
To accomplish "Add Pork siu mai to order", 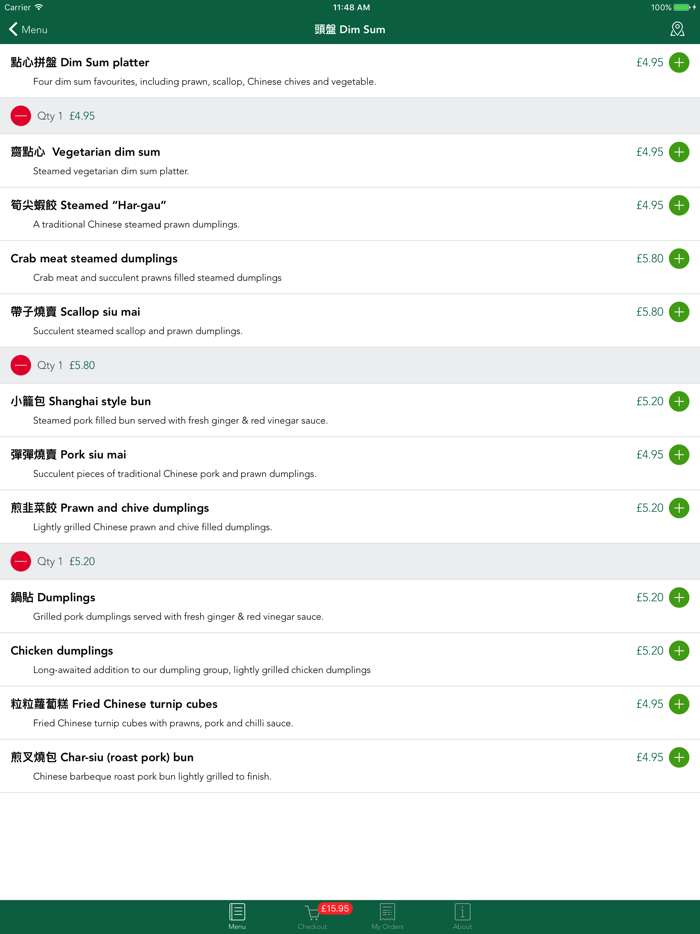I will tap(679, 455).
